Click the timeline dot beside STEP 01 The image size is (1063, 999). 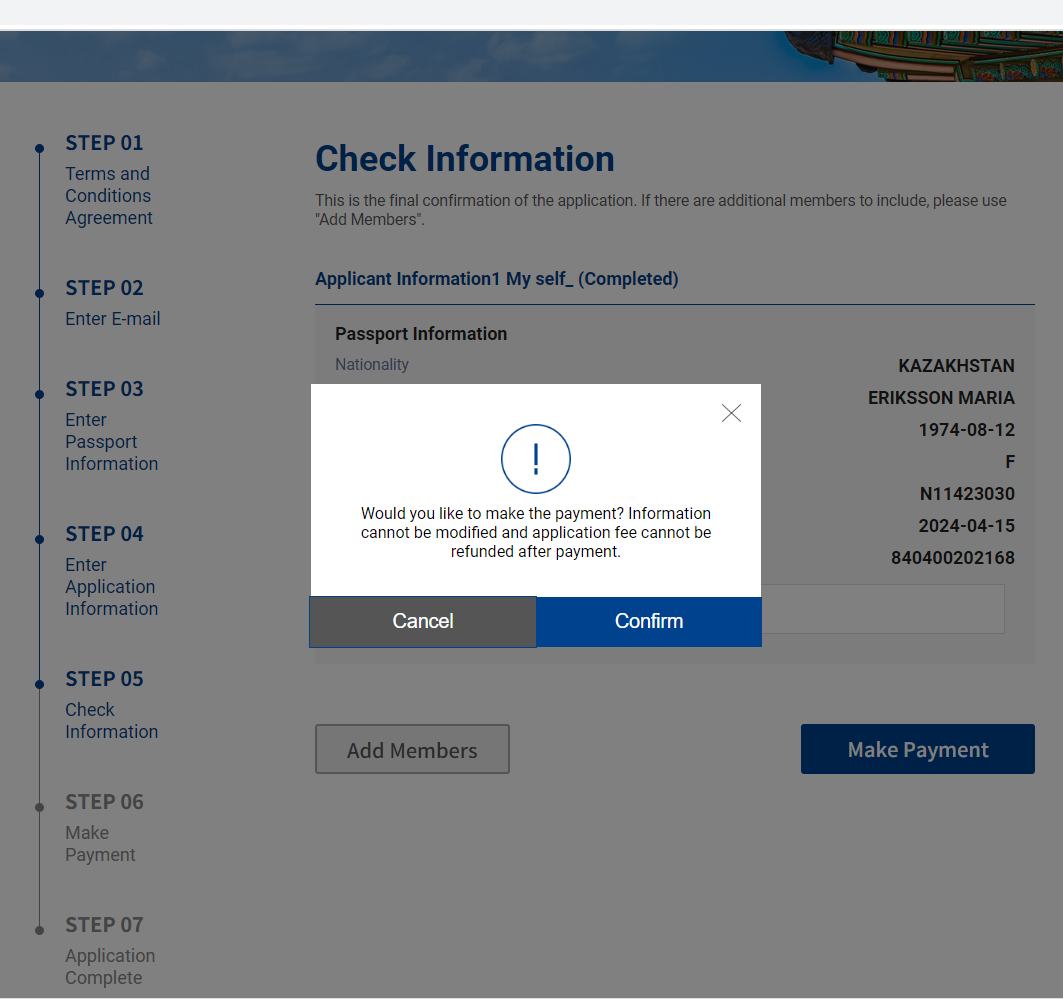[39, 148]
